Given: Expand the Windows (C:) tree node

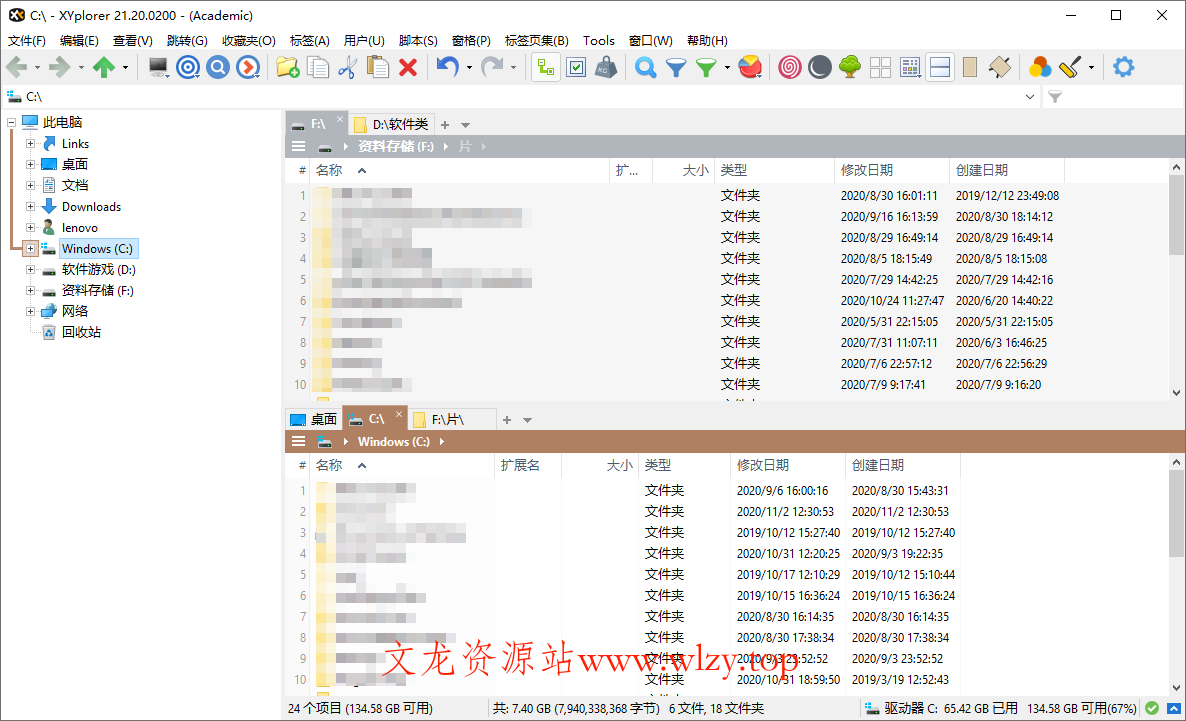Looking at the screenshot, I should [x=29, y=248].
